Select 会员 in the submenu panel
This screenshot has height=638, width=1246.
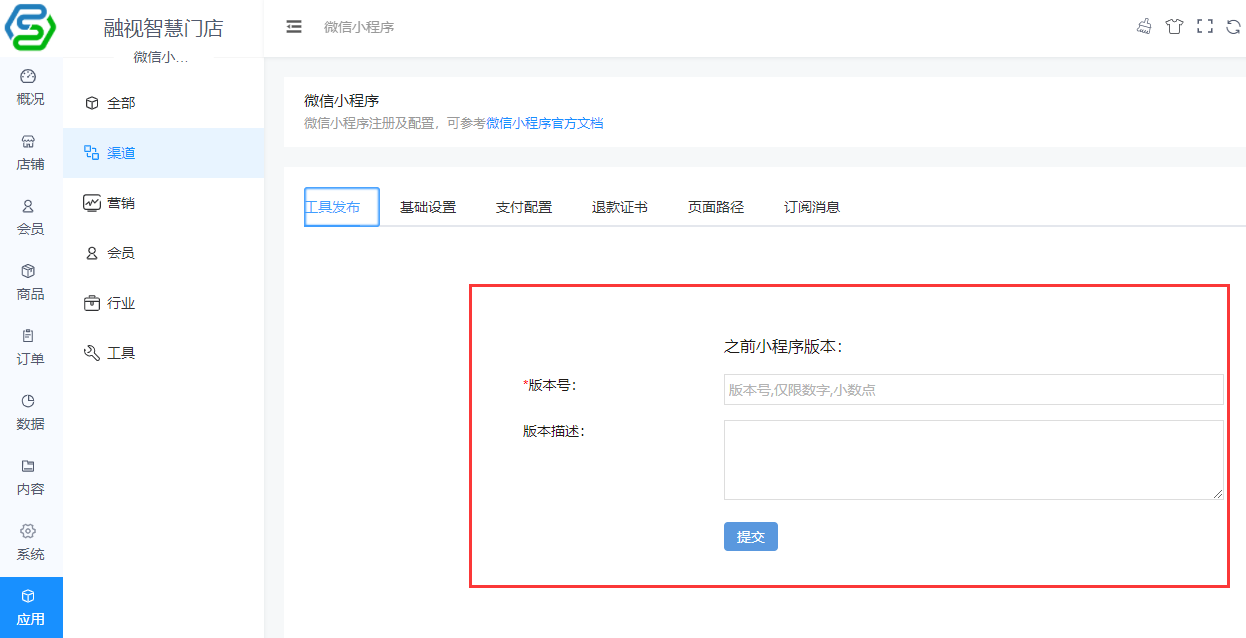[163, 253]
